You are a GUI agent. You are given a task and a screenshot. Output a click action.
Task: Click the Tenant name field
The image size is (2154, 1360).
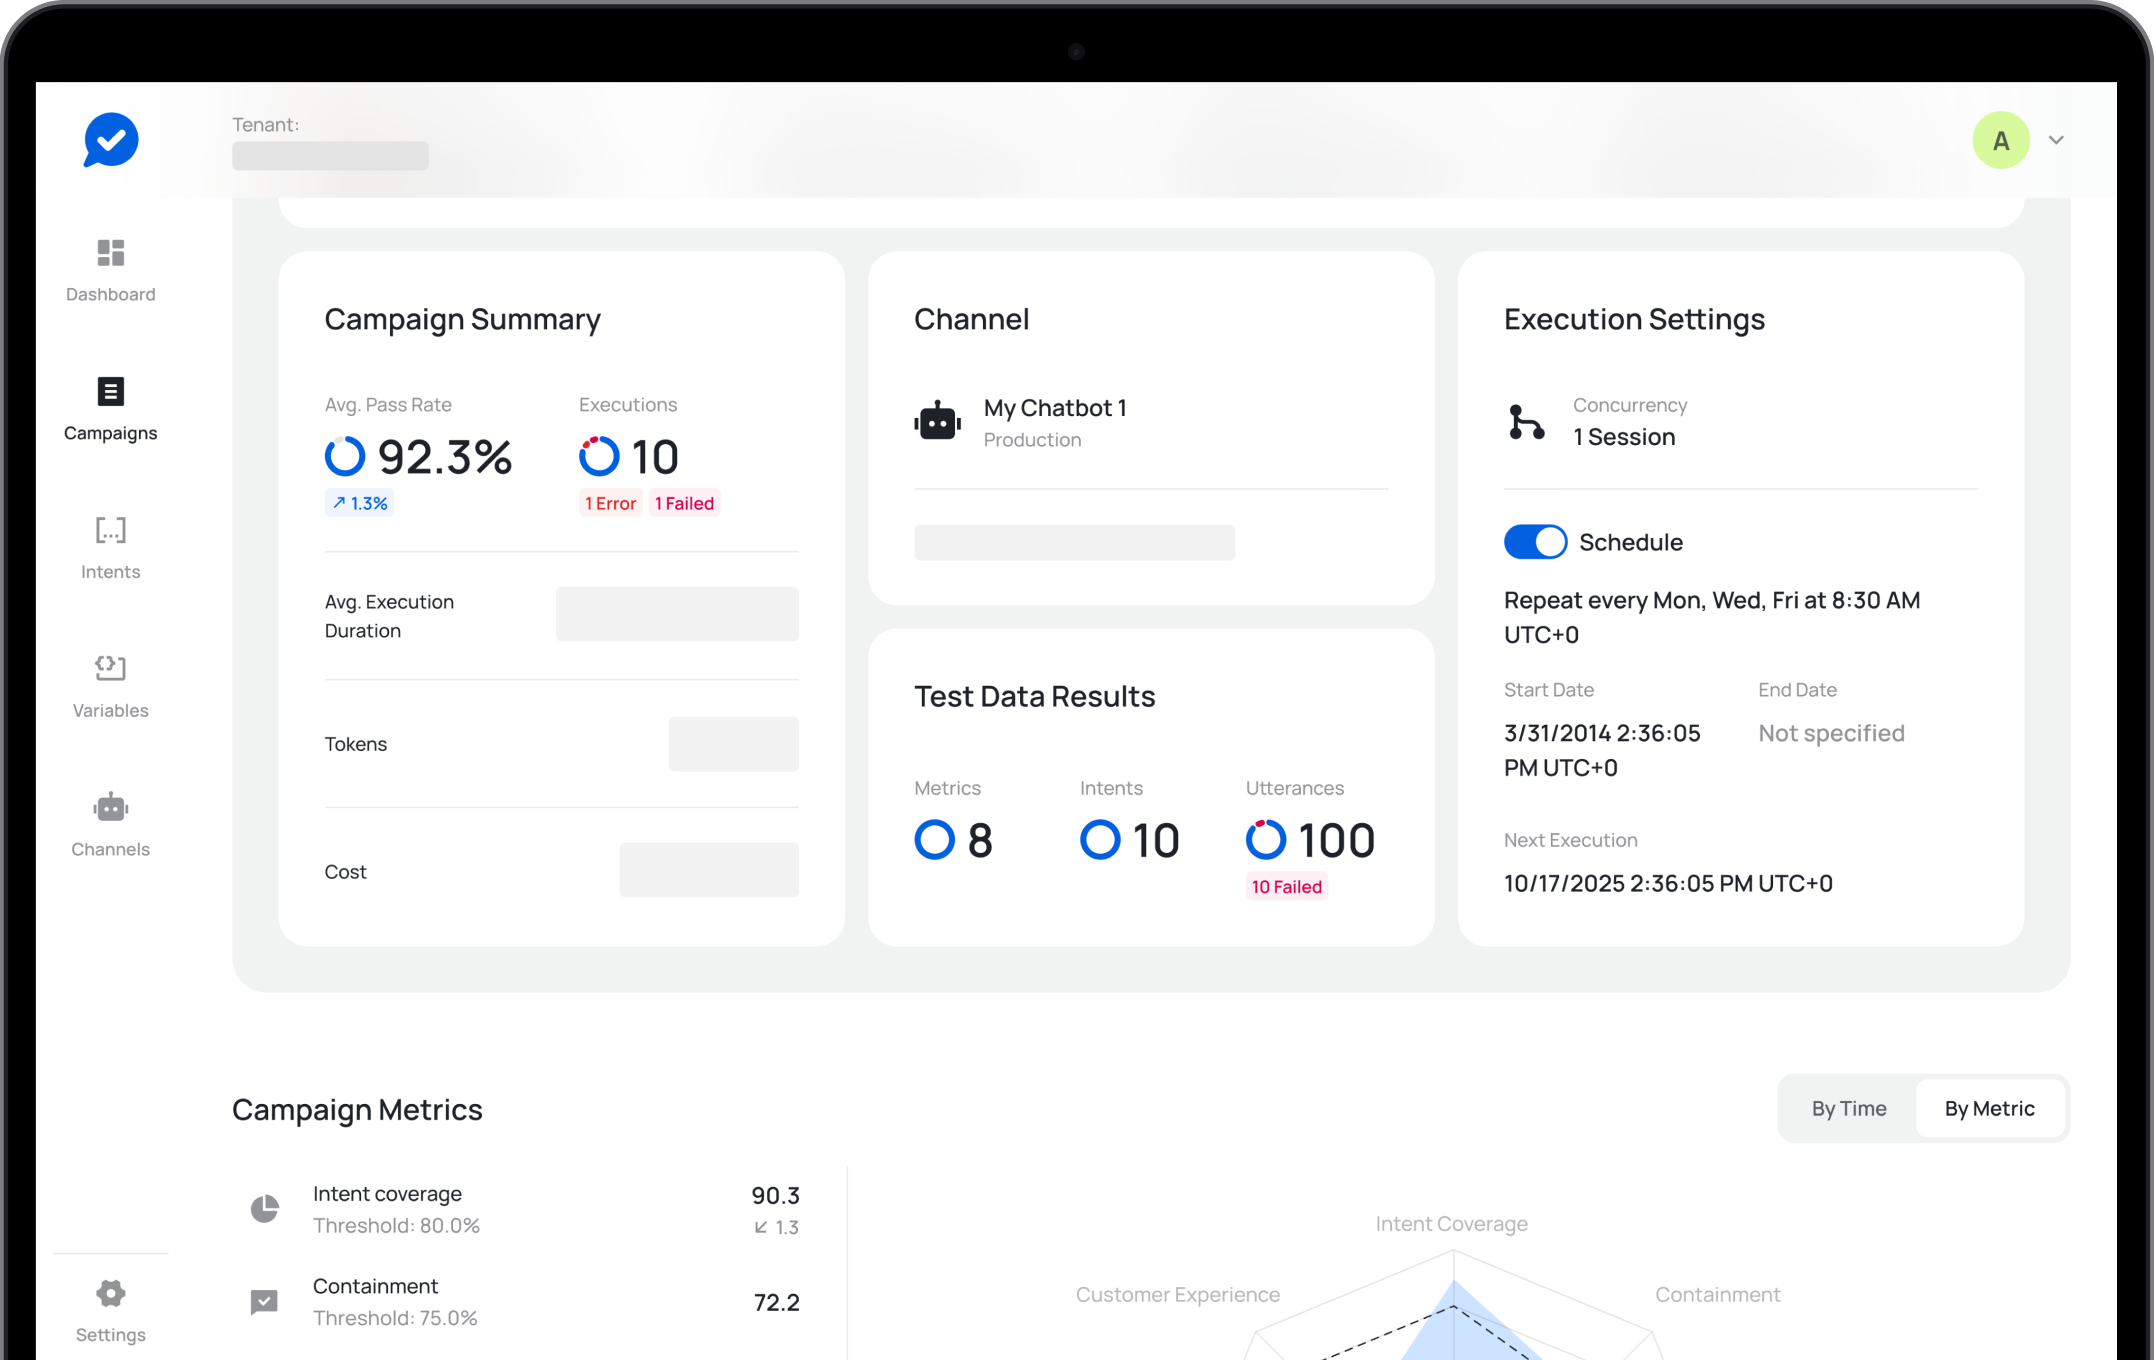coord(330,156)
